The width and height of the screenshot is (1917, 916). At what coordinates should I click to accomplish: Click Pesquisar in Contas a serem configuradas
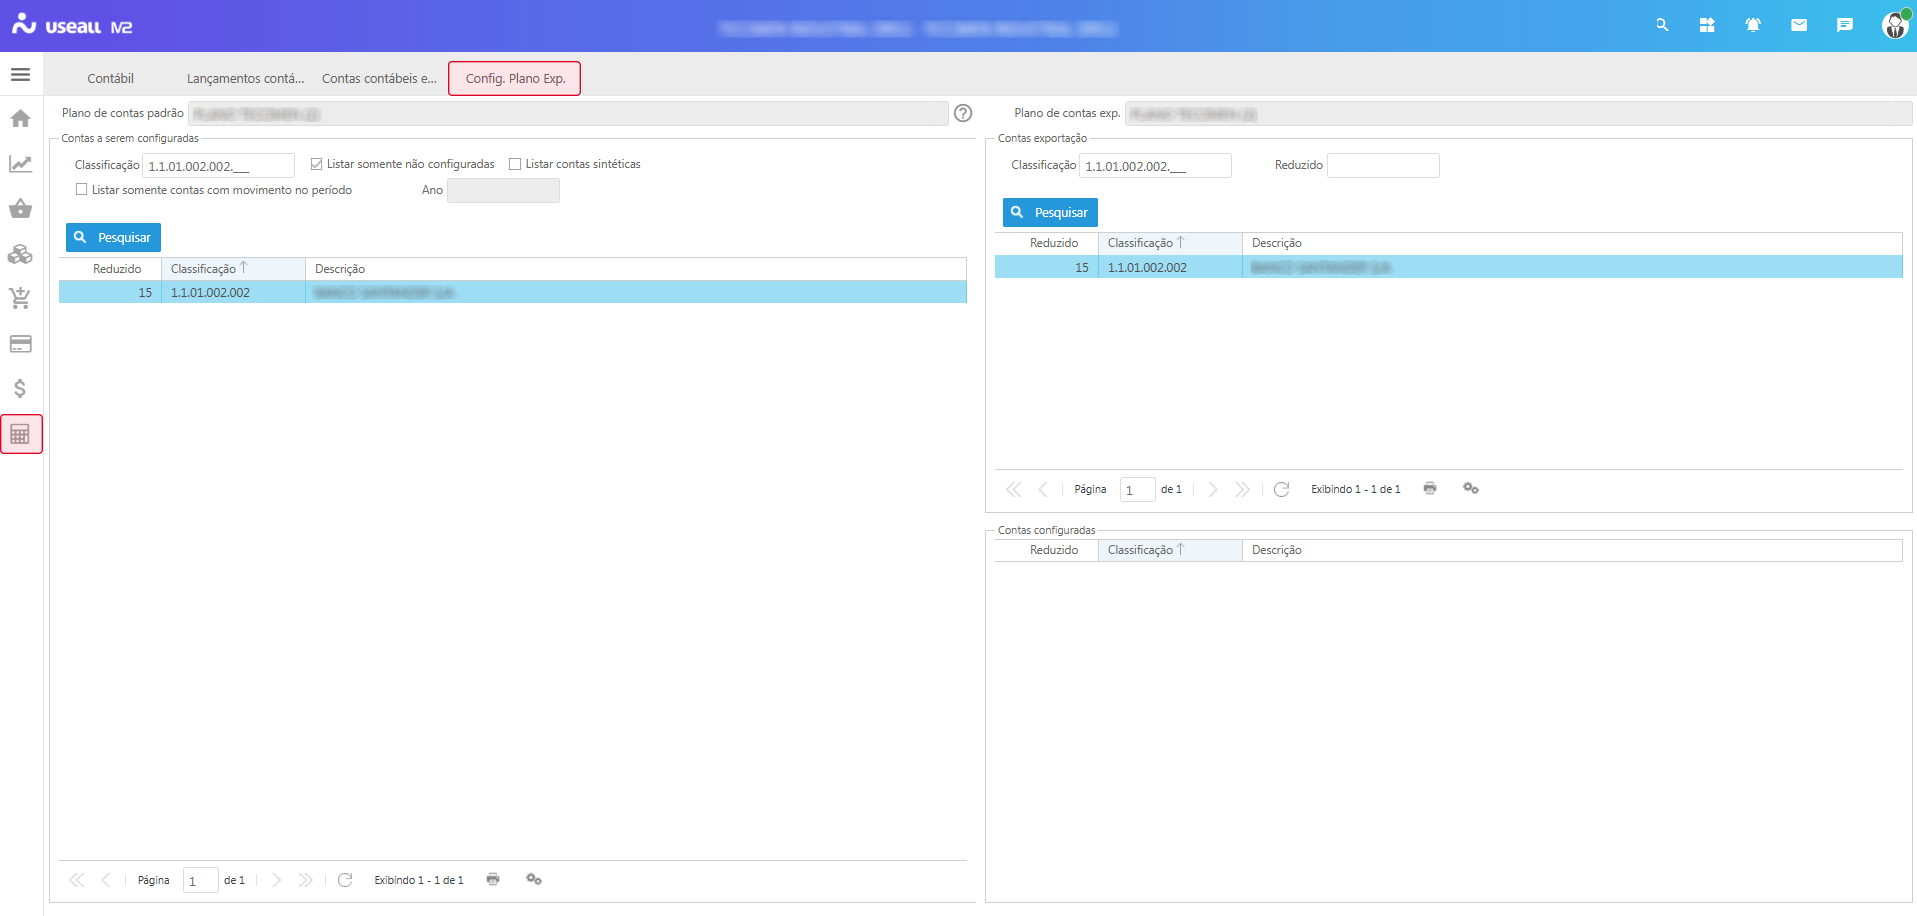pos(113,238)
